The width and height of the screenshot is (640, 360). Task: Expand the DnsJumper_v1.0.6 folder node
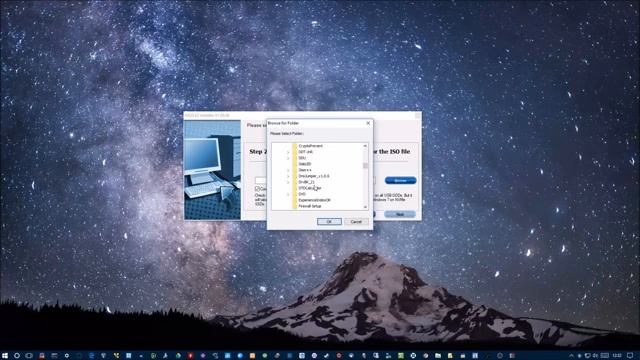point(288,176)
